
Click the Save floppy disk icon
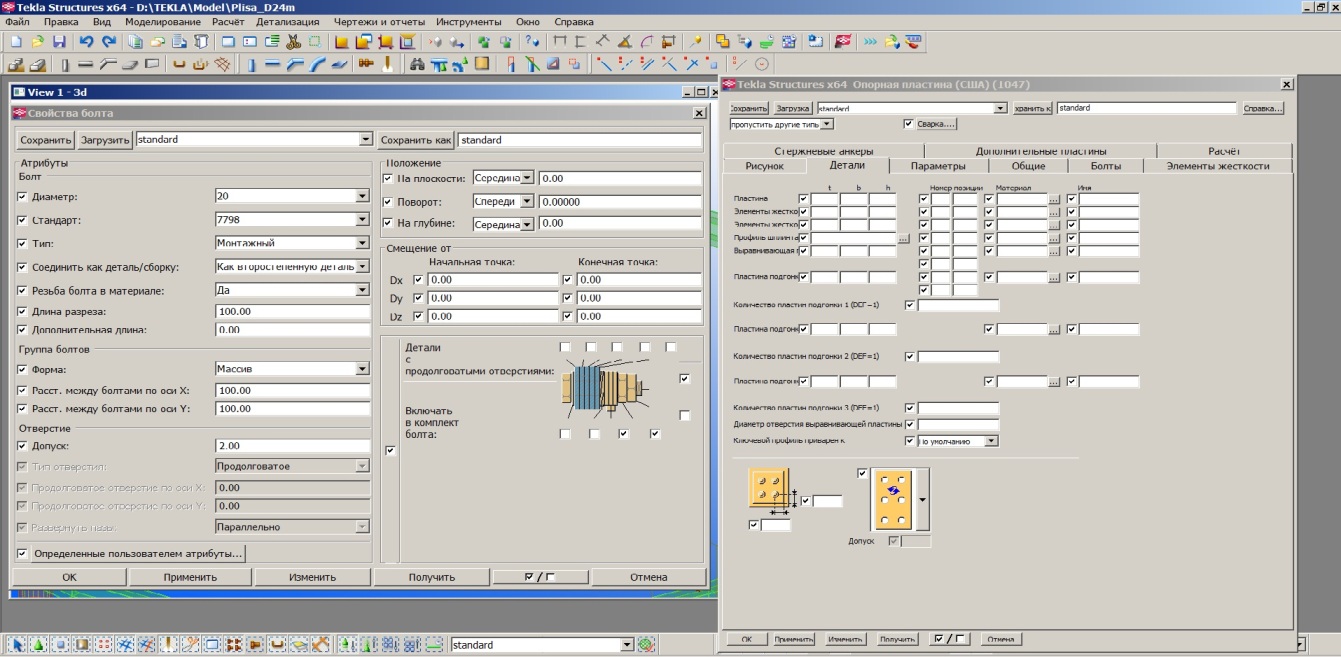(x=59, y=42)
